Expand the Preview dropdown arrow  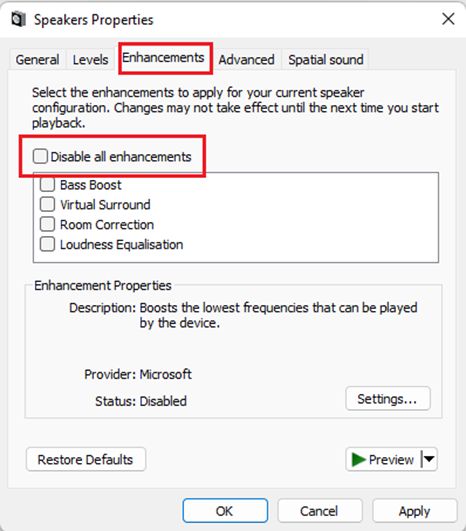[x=429, y=460]
